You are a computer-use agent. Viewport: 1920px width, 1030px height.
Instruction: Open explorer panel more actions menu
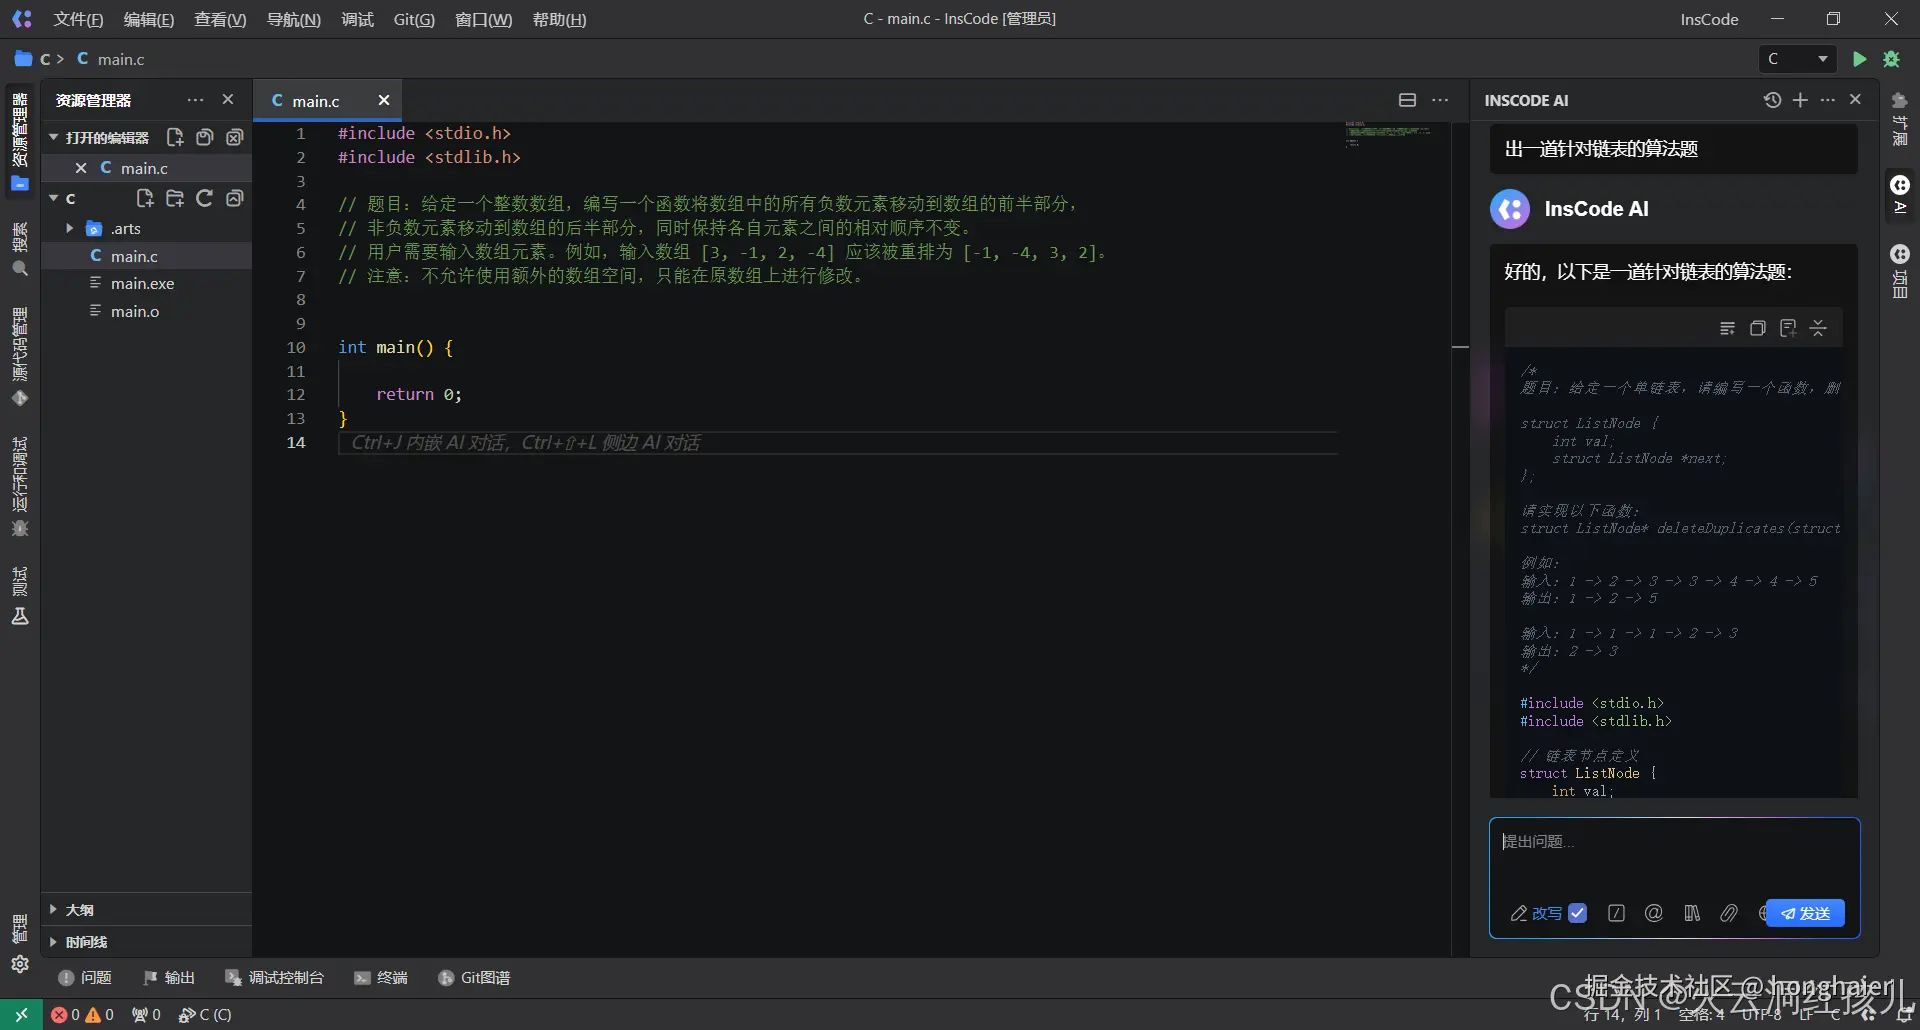point(195,100)
